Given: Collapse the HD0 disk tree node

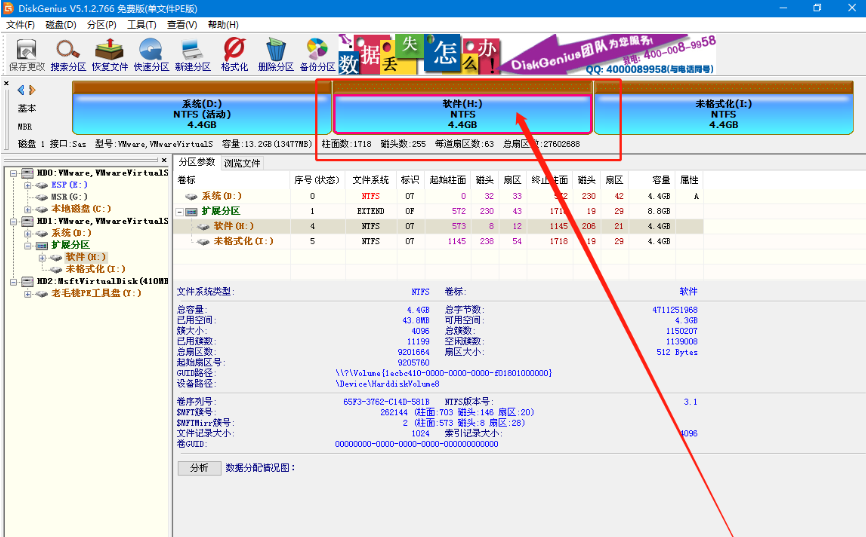Looking at the screenshot, I should 13,173.
